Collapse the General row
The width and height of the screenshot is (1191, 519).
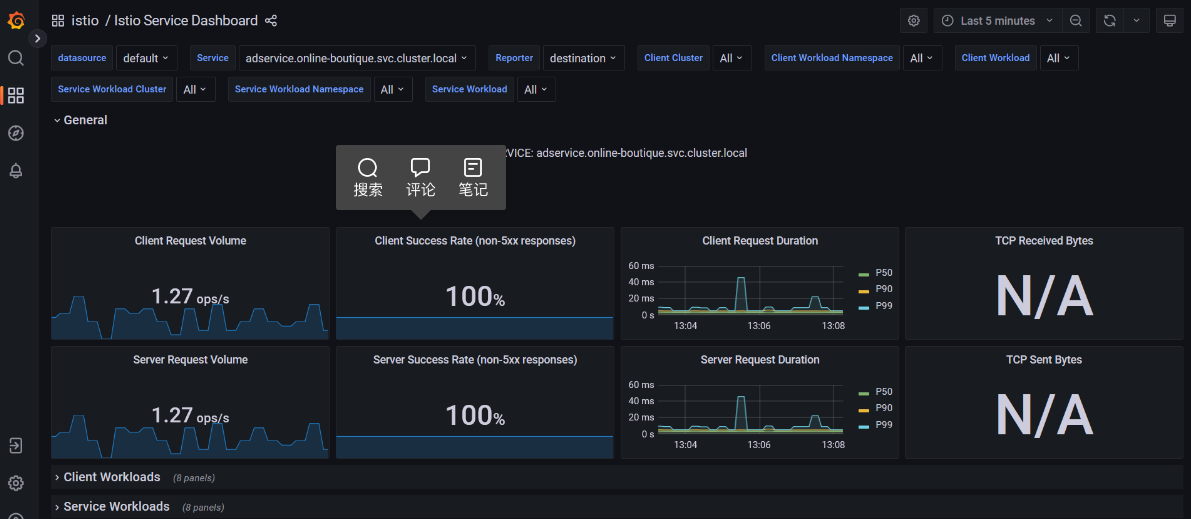point(81,120)
